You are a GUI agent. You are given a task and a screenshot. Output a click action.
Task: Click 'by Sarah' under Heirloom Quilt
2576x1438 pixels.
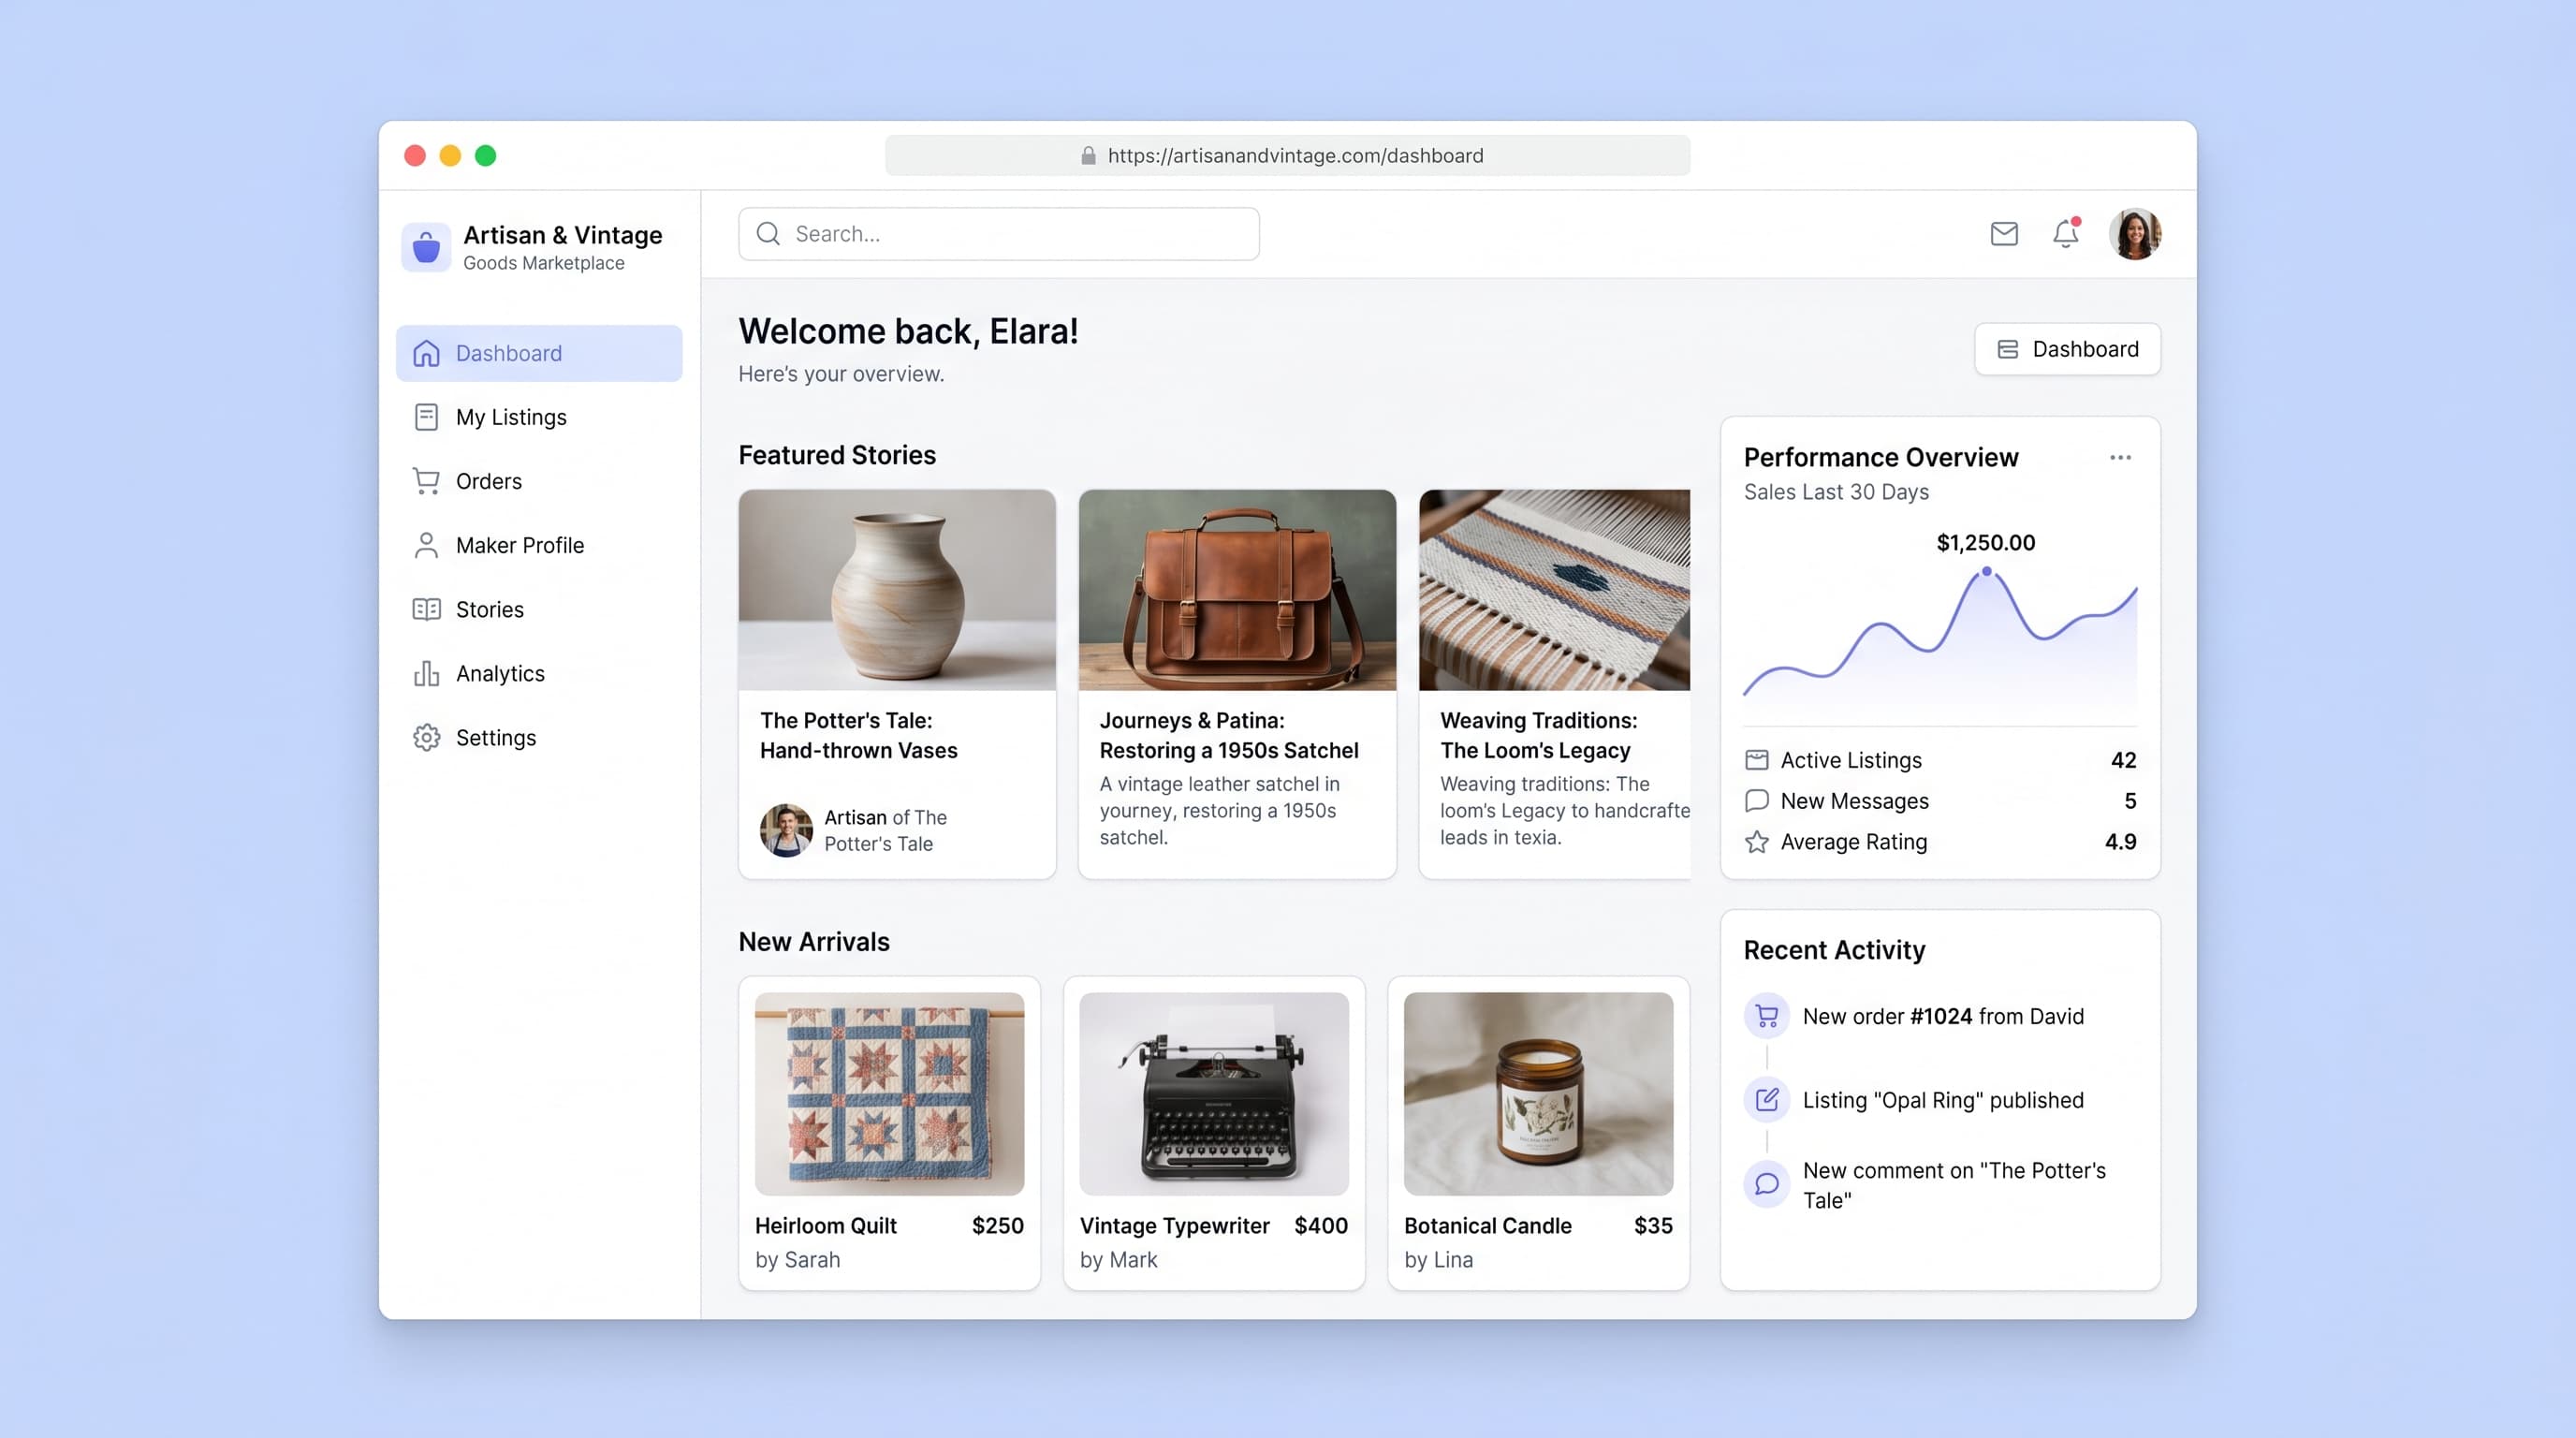coord(797,1260)
